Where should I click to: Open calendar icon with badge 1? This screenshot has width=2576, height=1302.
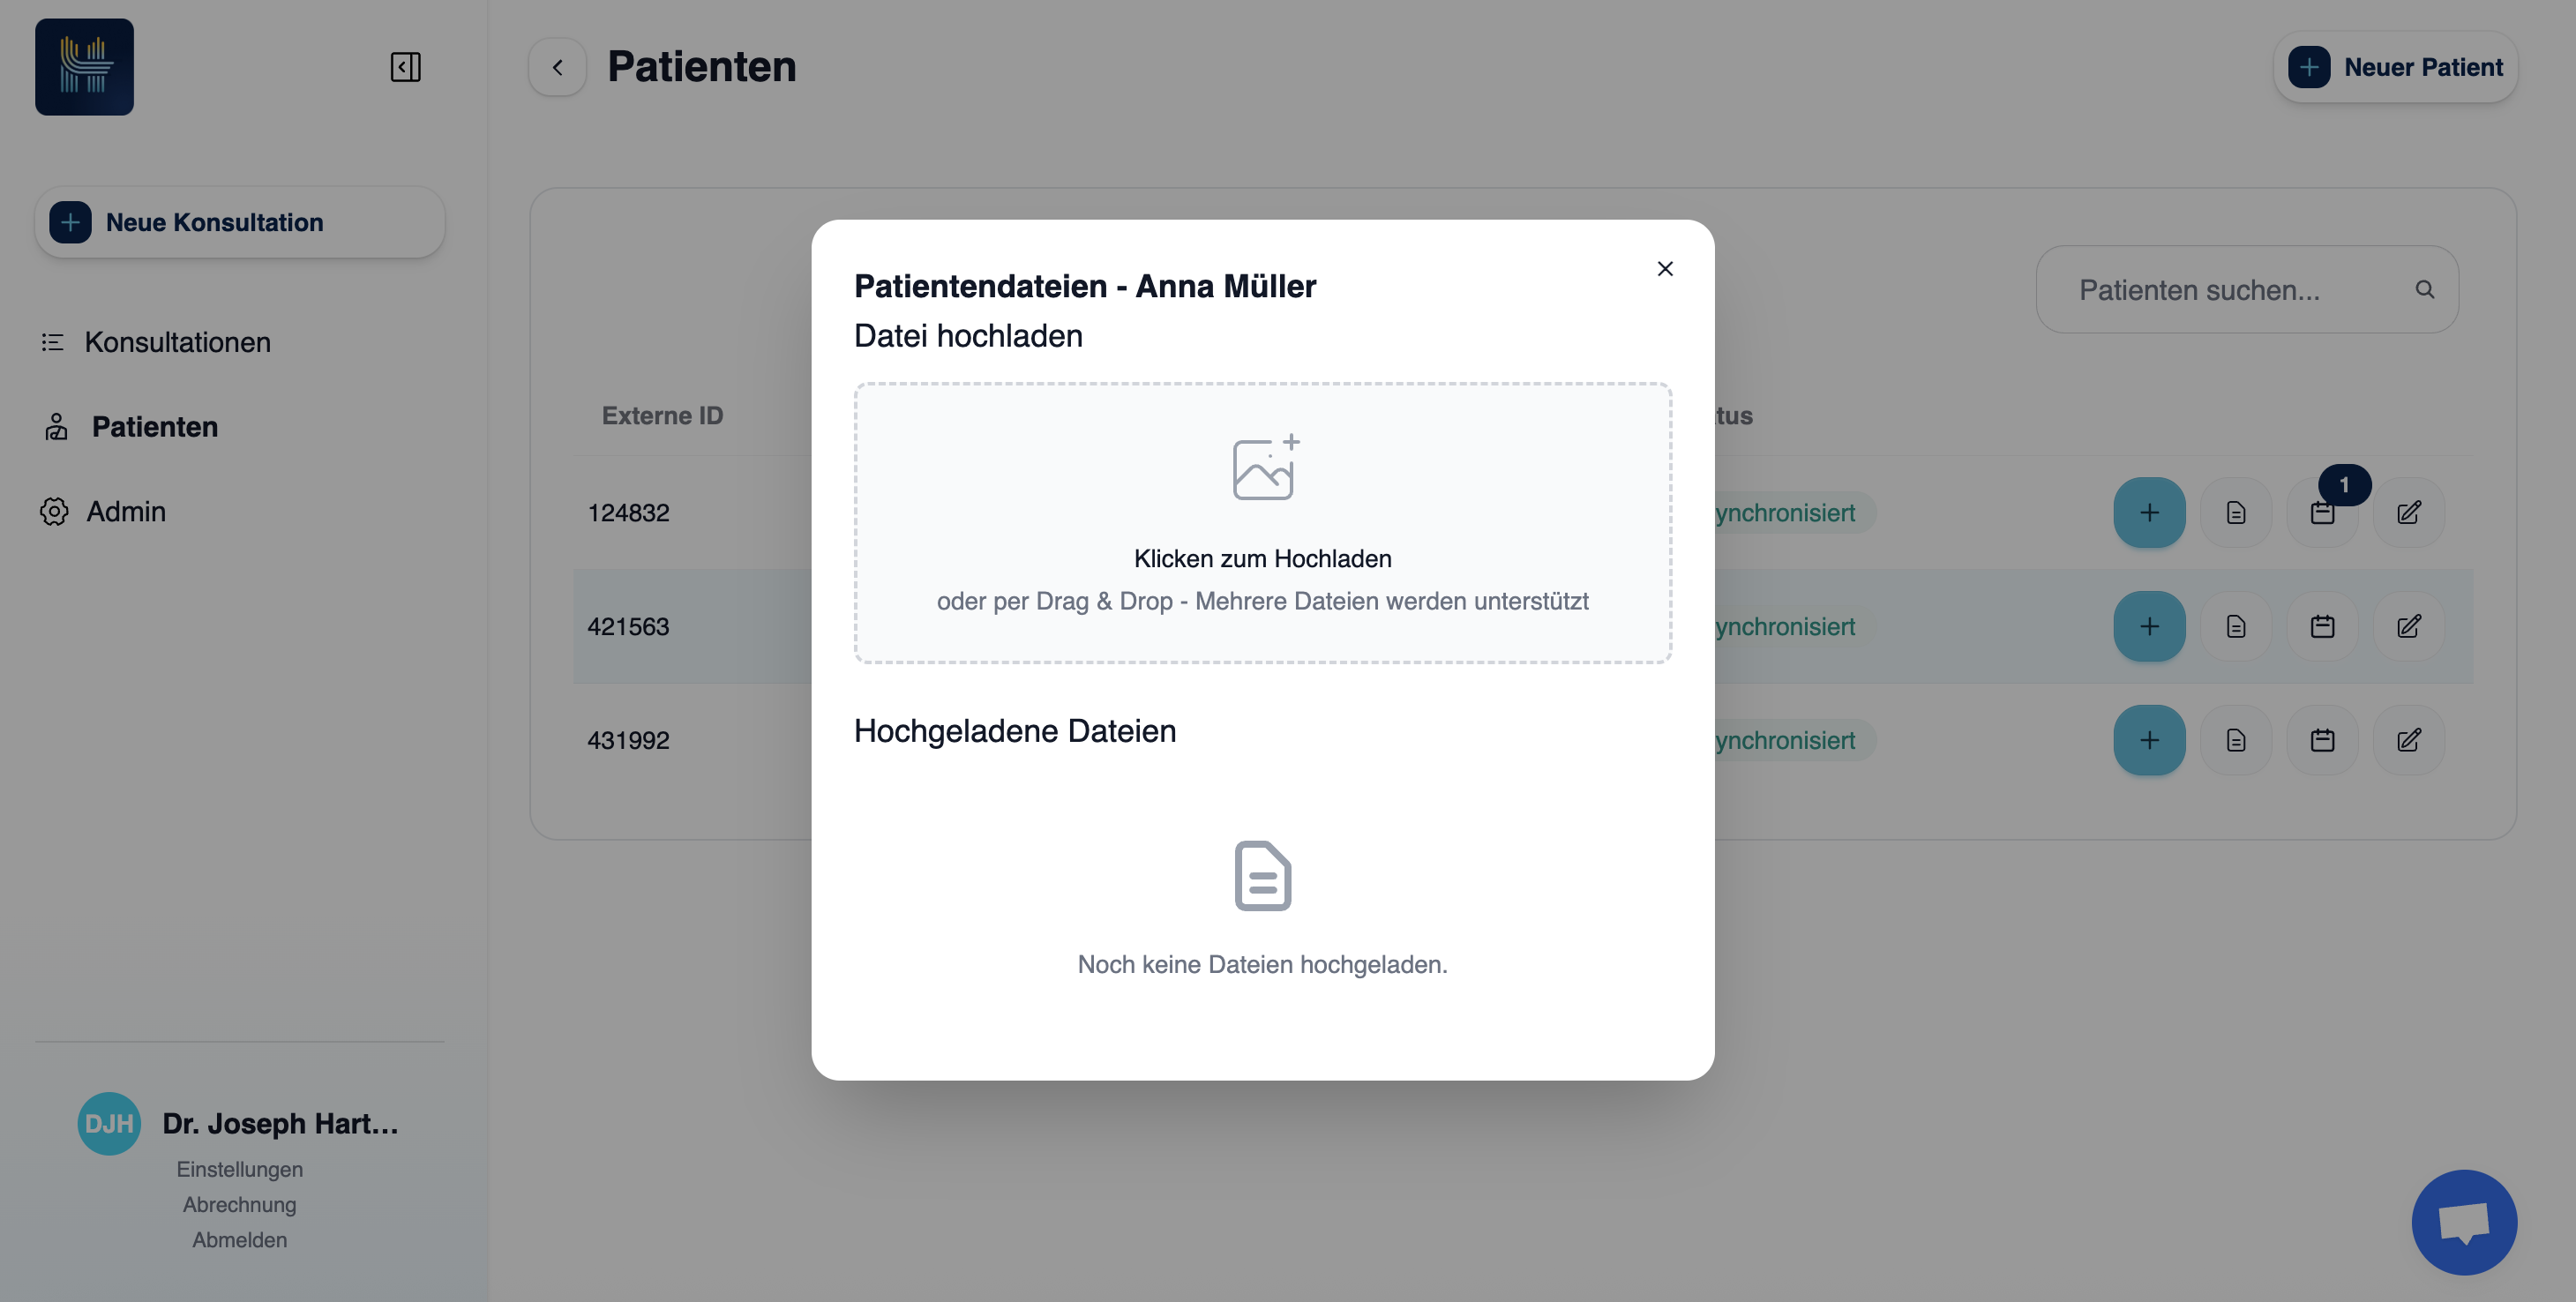tap(2322, 512)
